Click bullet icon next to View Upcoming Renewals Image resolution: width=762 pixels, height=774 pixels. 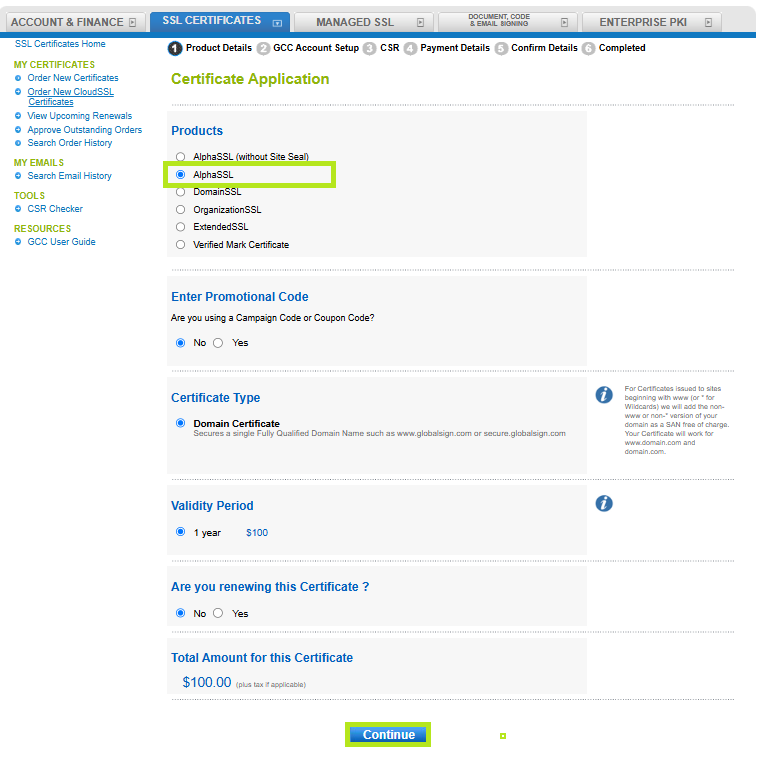click(18, 116)
